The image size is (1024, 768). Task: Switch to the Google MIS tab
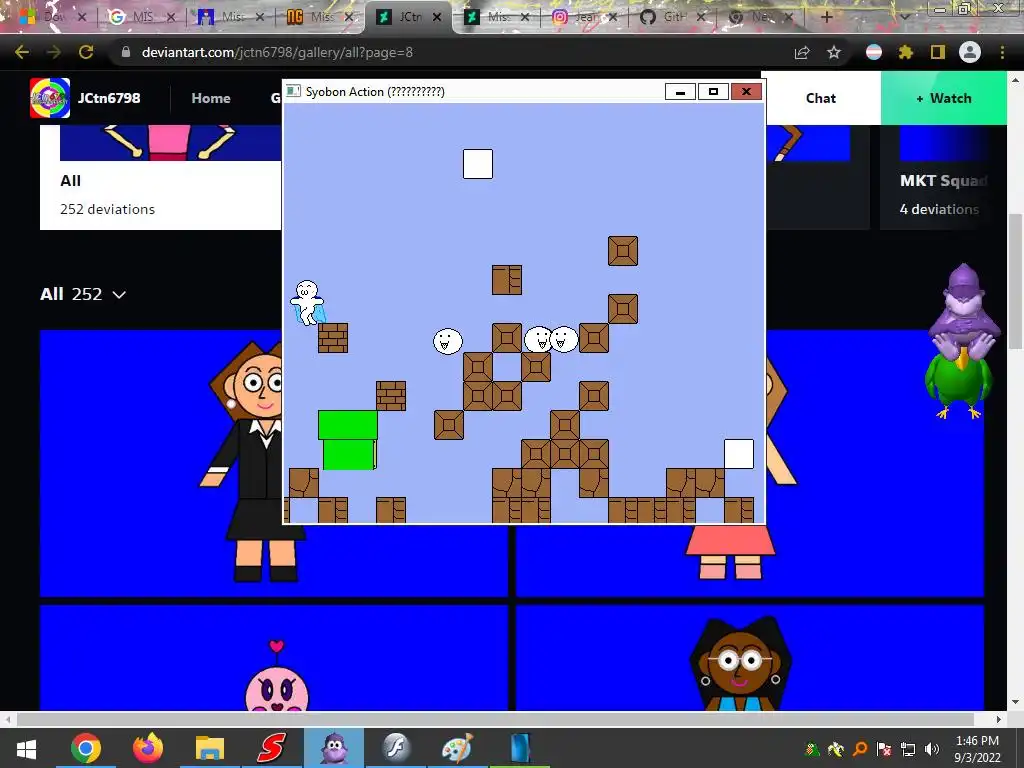tap(142, 17)
